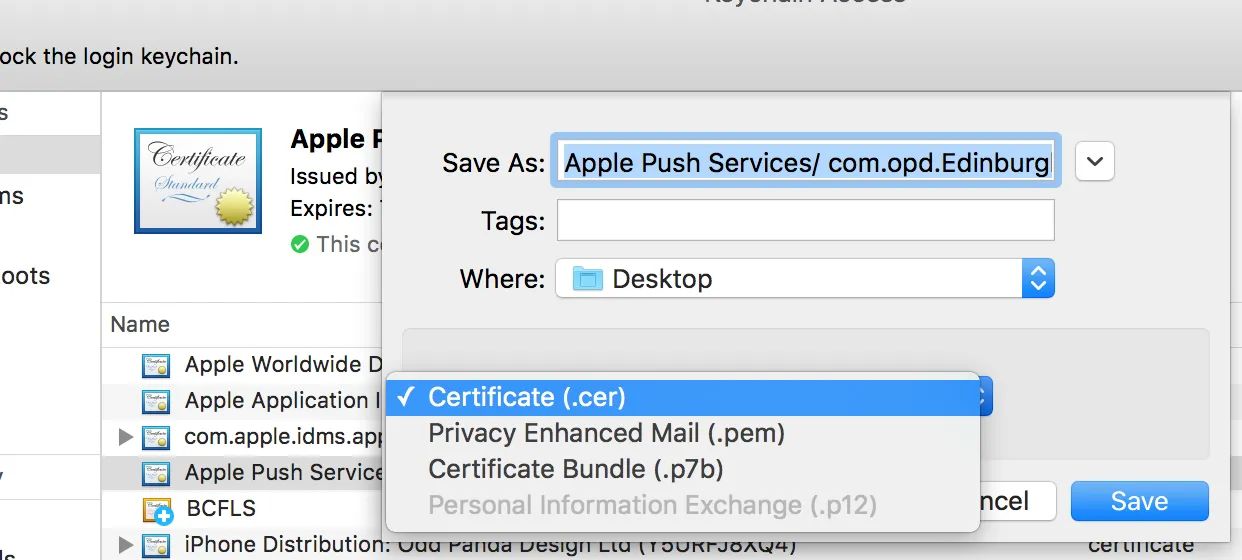Select Apple Worldwide D certificate row
The width and height of the screenshot is (1242, 560).
click(x=244, y=364)
